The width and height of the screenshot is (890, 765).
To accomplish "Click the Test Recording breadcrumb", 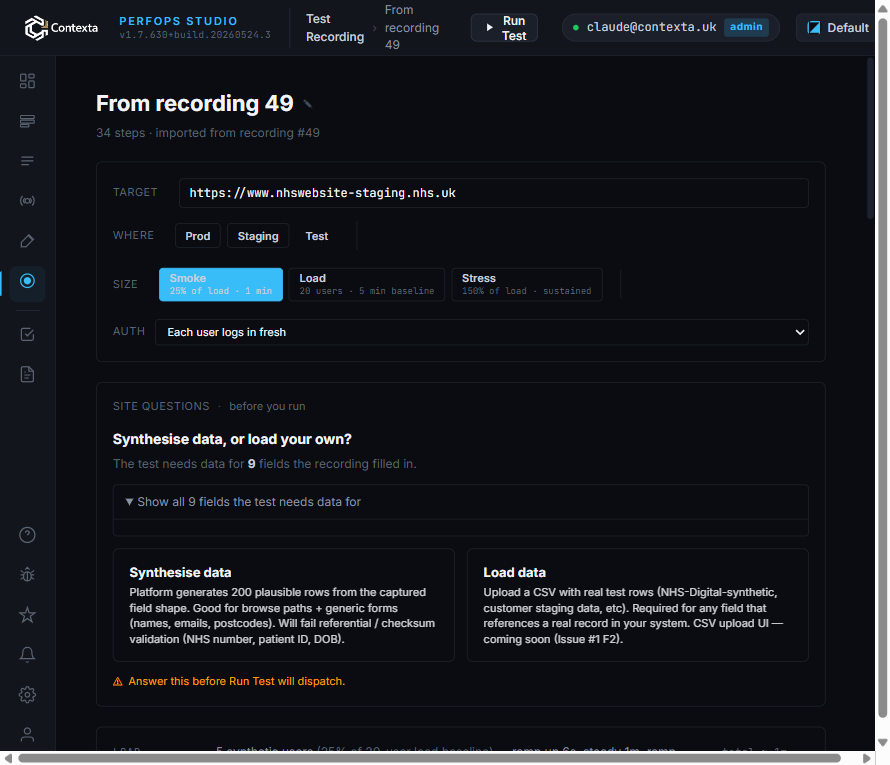I will [x=335, y=28].
